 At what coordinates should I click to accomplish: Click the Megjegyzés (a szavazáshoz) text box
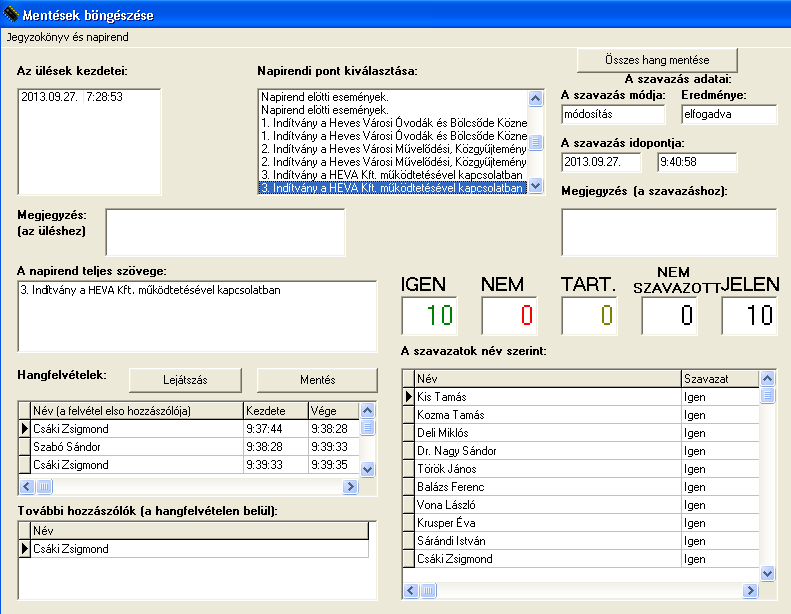(x=669, y=233)
